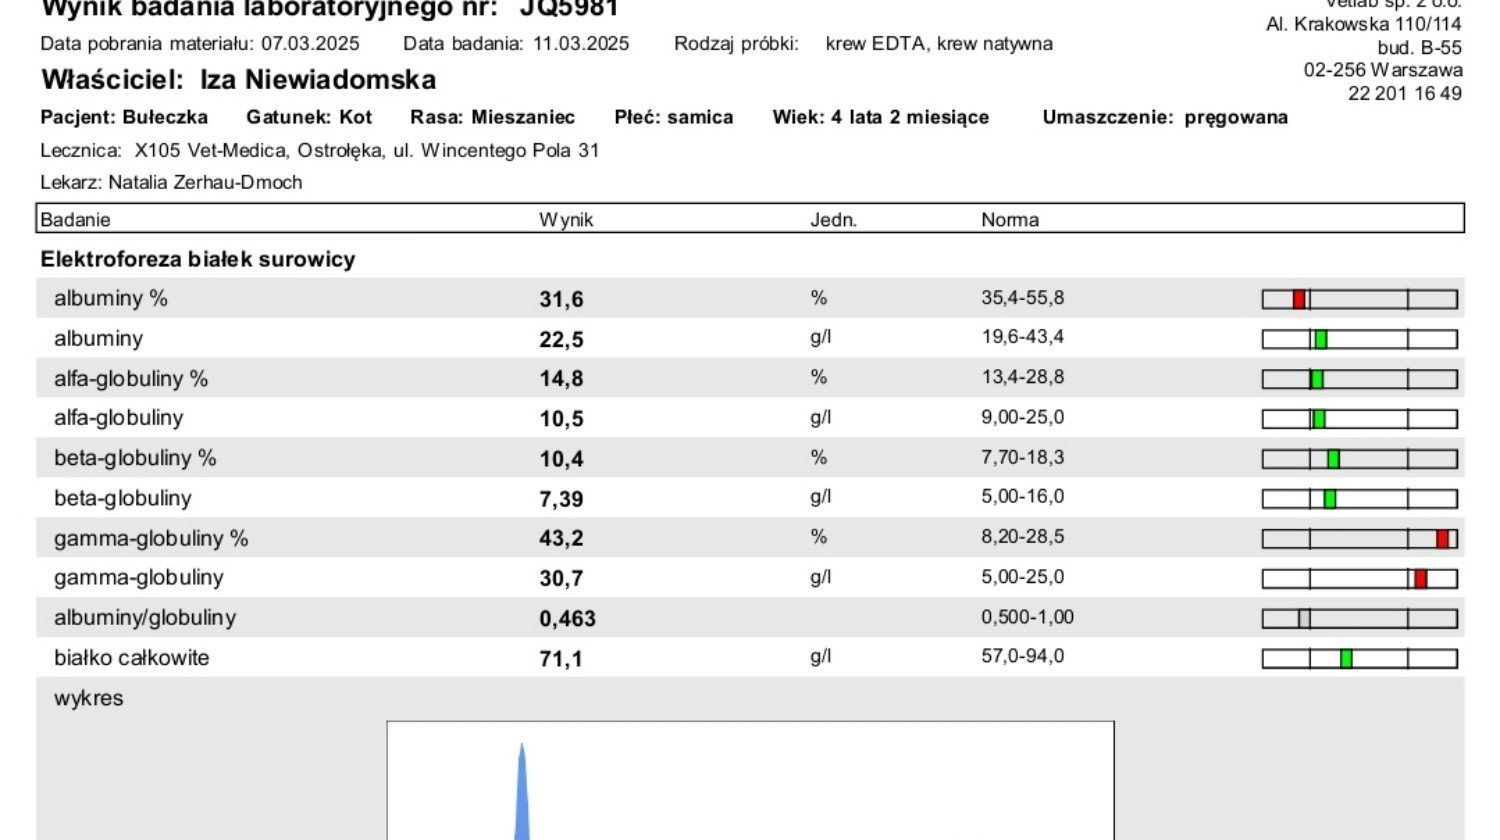
Task: Click sample type 'krew EDTA, krew natywna'
Action: [x=939, y=44]
